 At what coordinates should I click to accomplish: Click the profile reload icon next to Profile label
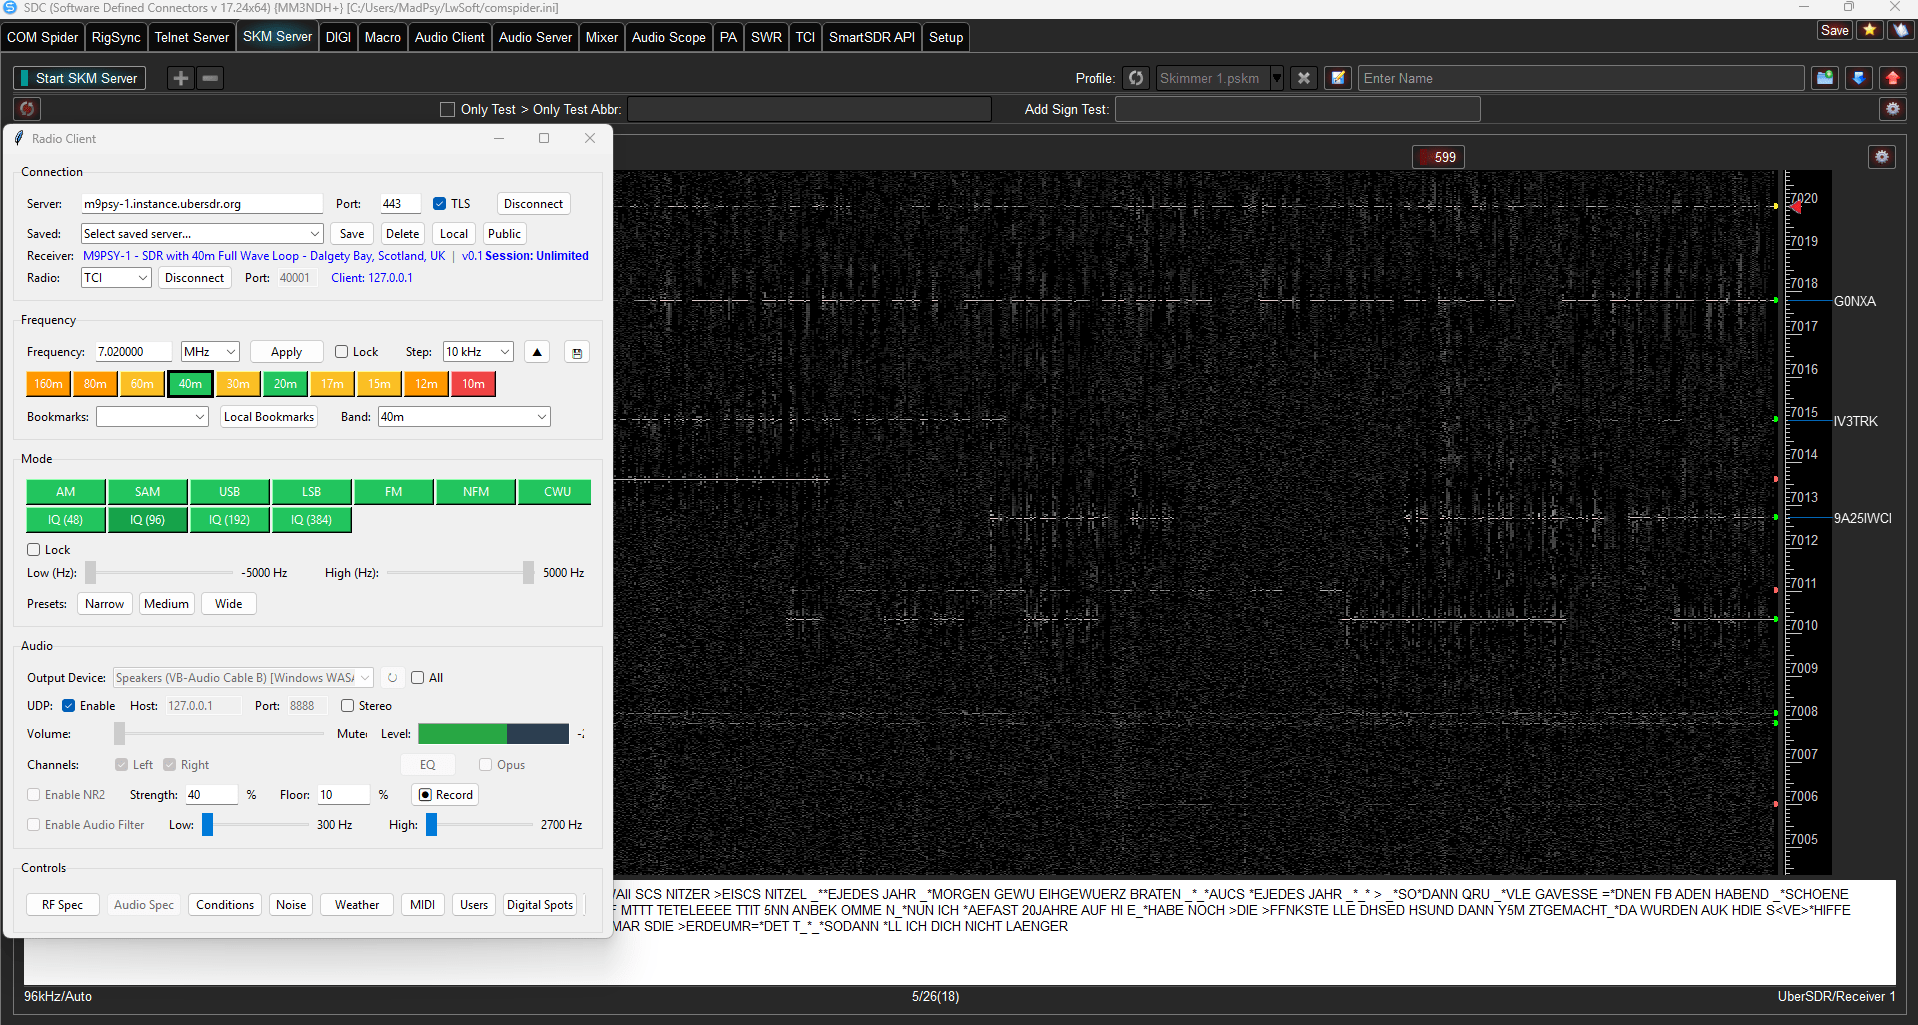(x=1136, y=78)
